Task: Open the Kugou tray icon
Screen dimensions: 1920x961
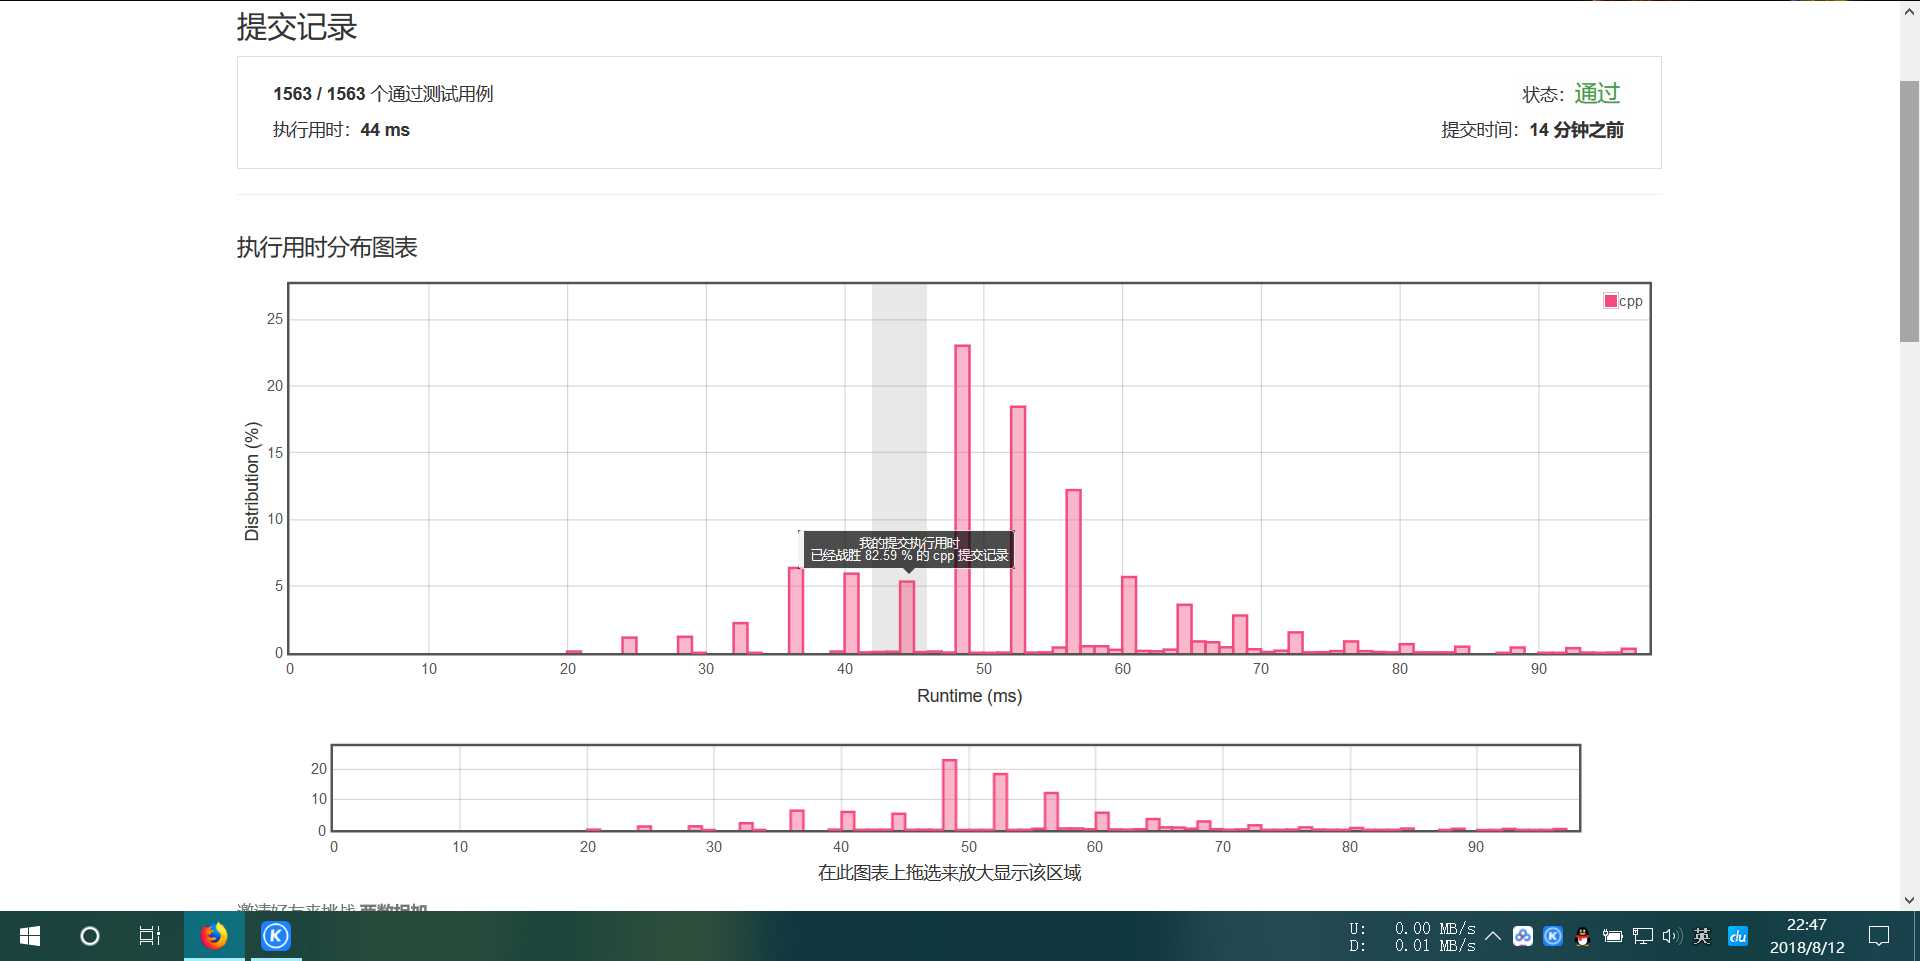Action: tap(1553, 936)
